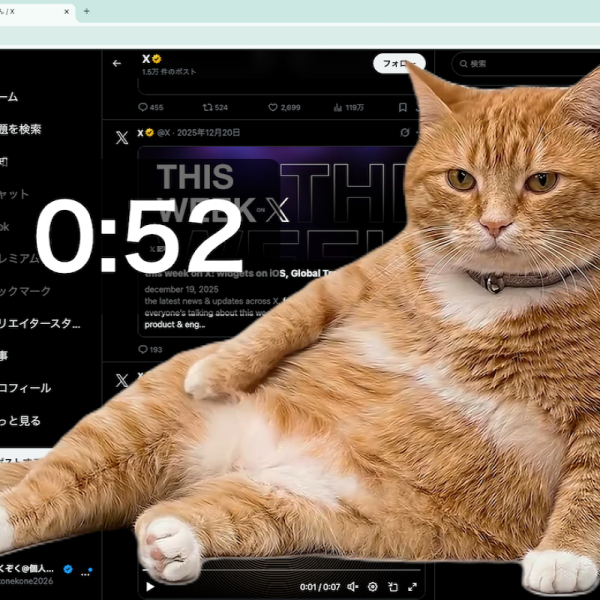Screen dimensions: 600x600
Task: Mute the video player sound
Action: pyautogui.click(x=352, y=587)
